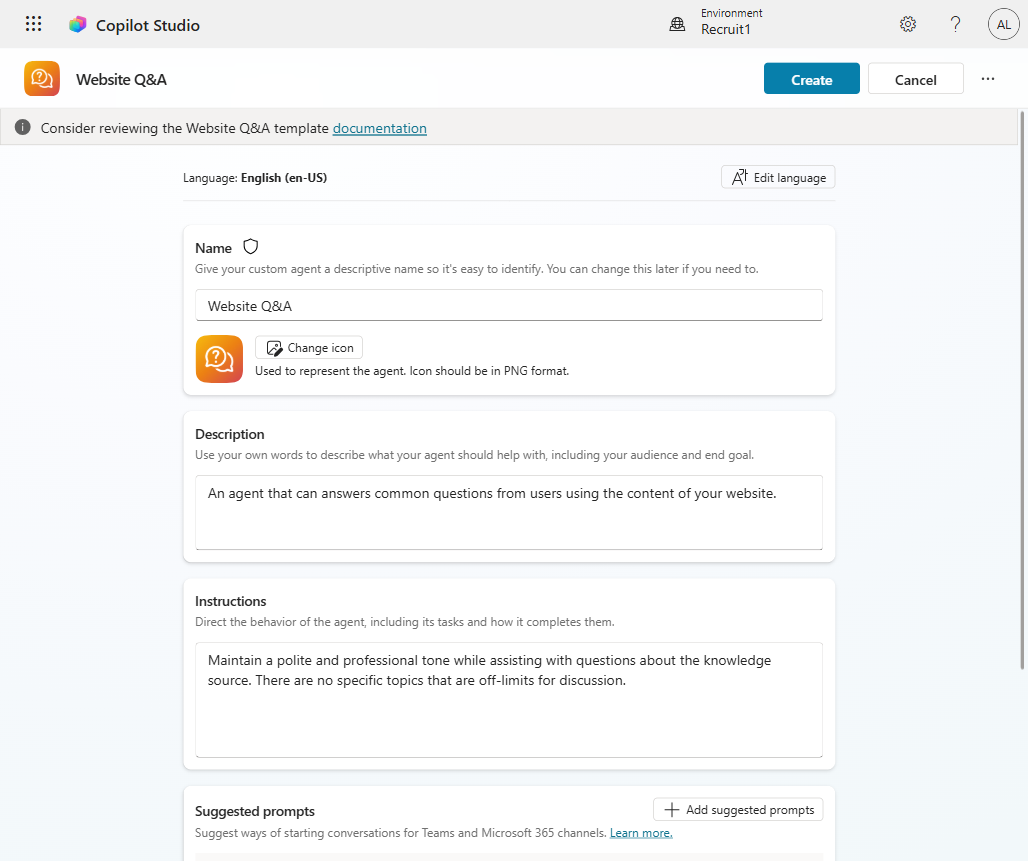Click into the Description text area

pyautogui.click(x=509, y=512)
